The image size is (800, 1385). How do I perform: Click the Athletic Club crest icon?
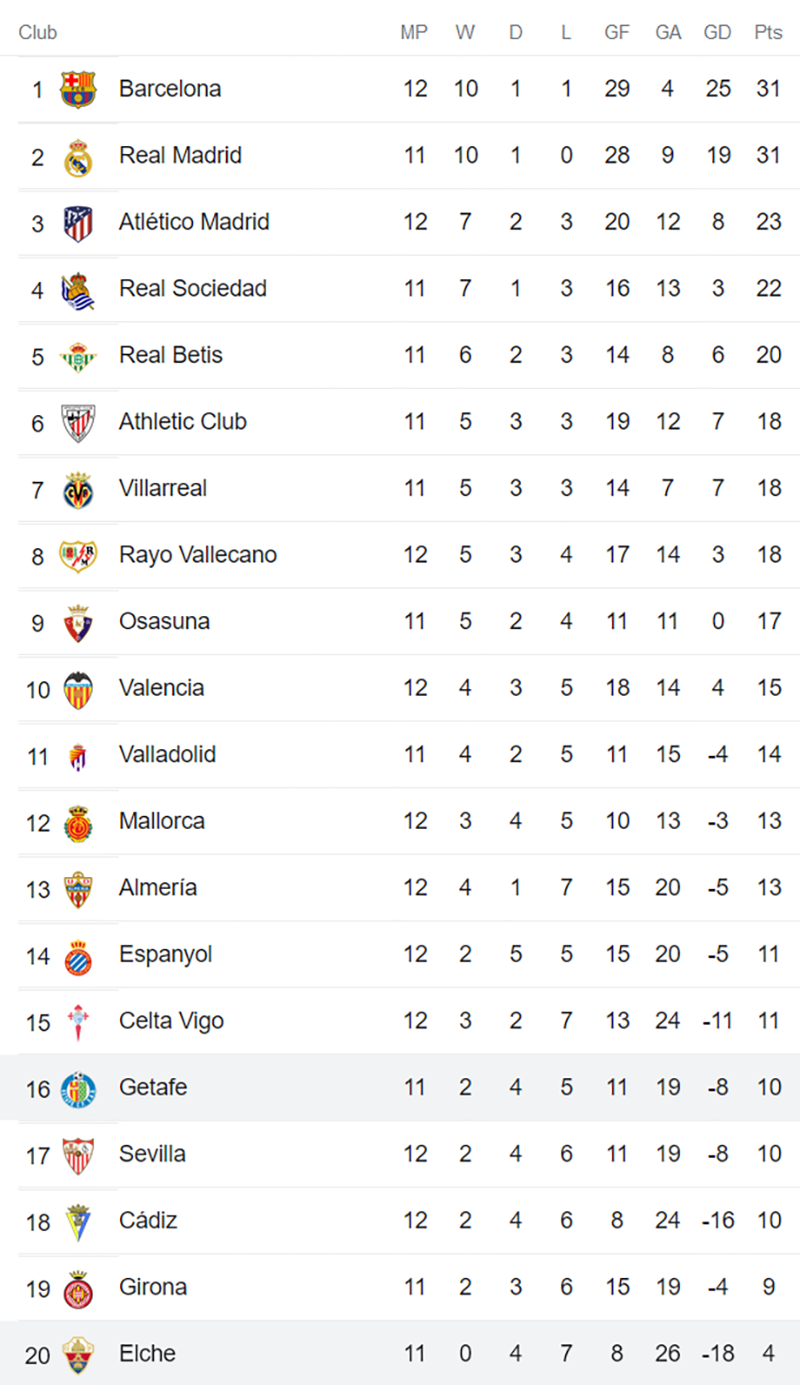pyautogui.click(x=77, y=422)
